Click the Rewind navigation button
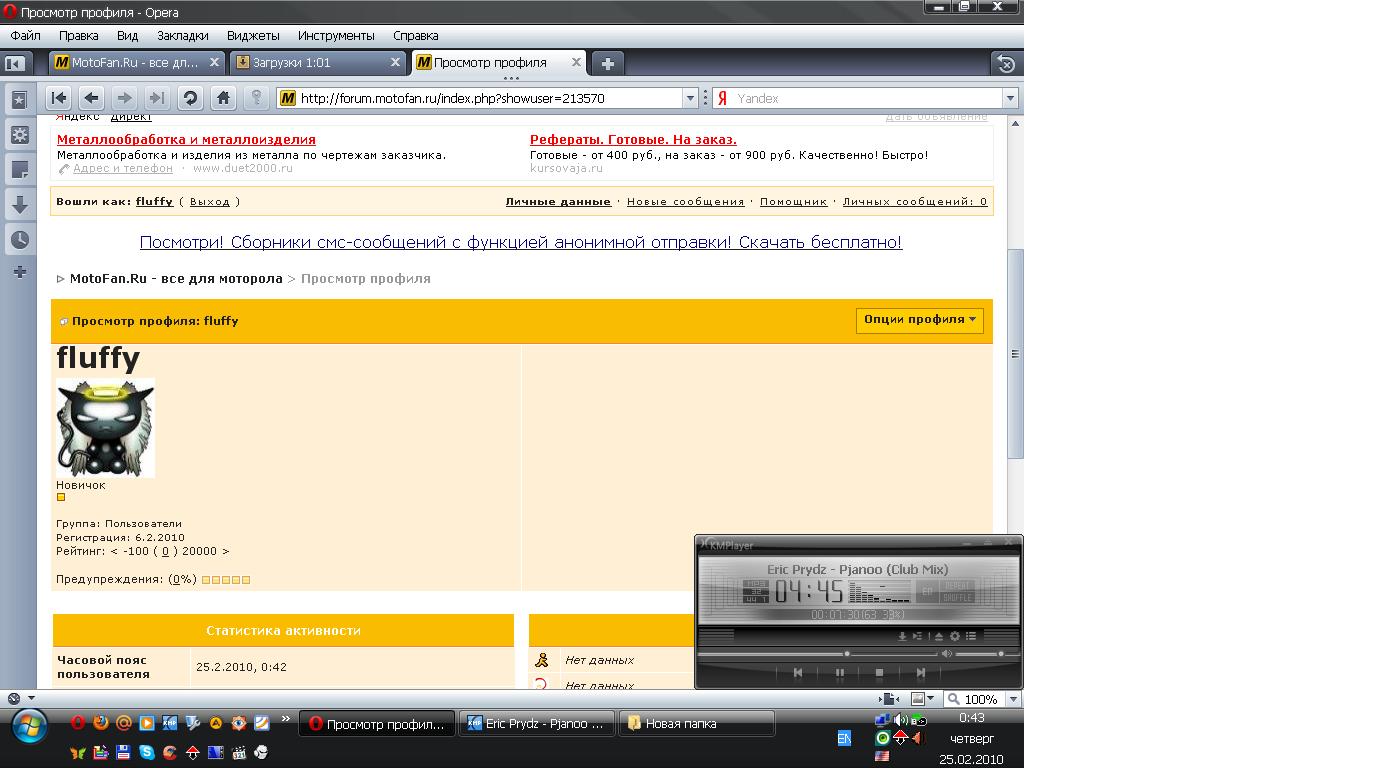 tap(59, 98)
